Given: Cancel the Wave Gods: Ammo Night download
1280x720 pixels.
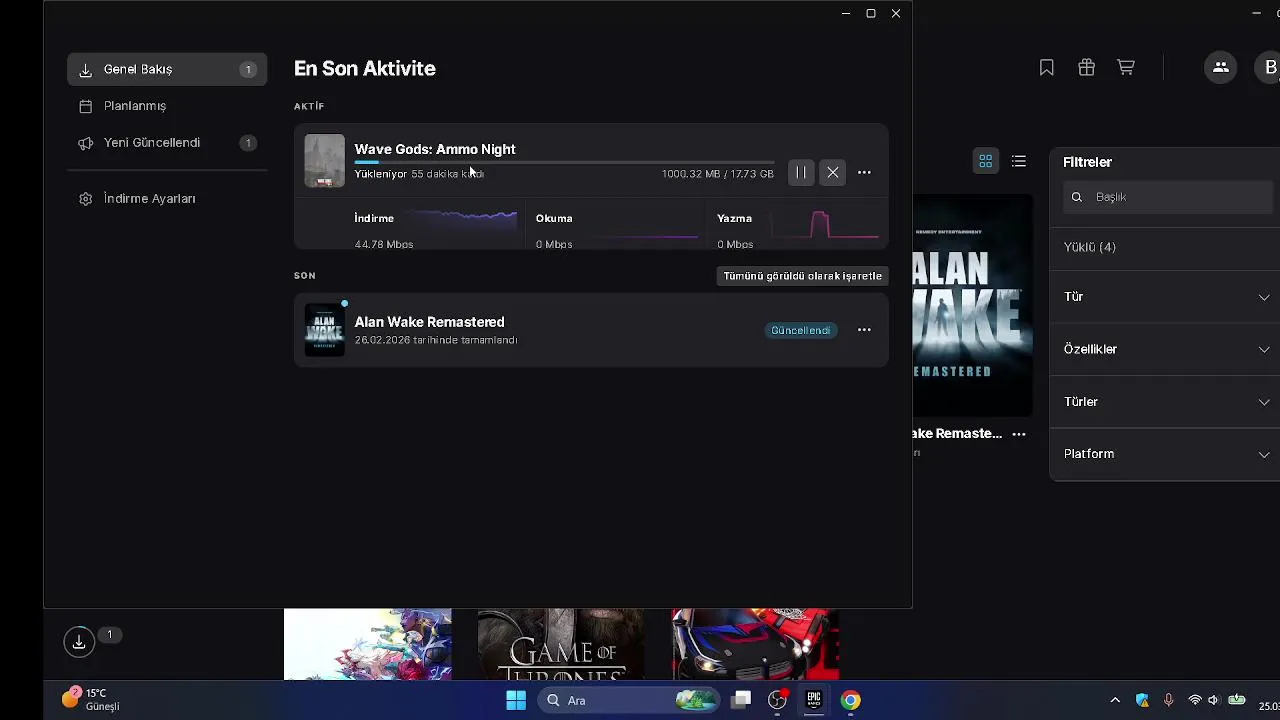Looking at the screenshot, I should pyautogui.click(x=833, y=173).
